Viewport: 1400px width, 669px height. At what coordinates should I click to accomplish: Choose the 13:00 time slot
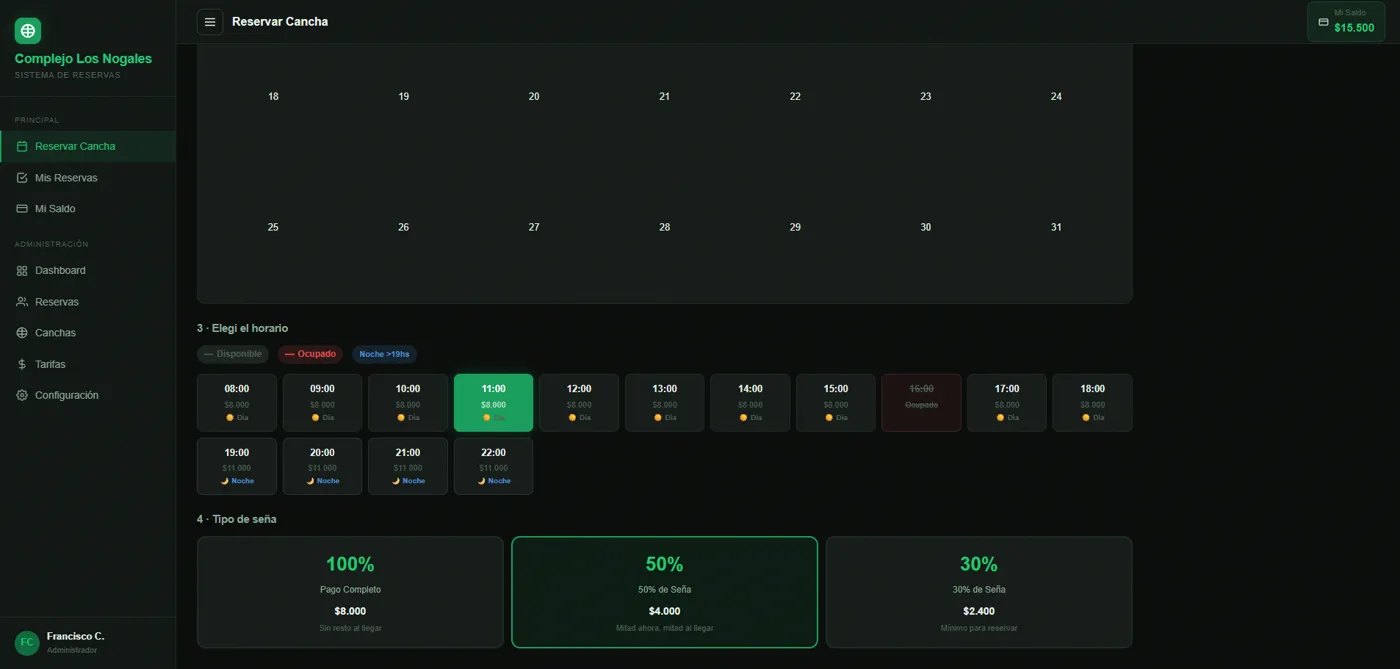pos(665,403)
